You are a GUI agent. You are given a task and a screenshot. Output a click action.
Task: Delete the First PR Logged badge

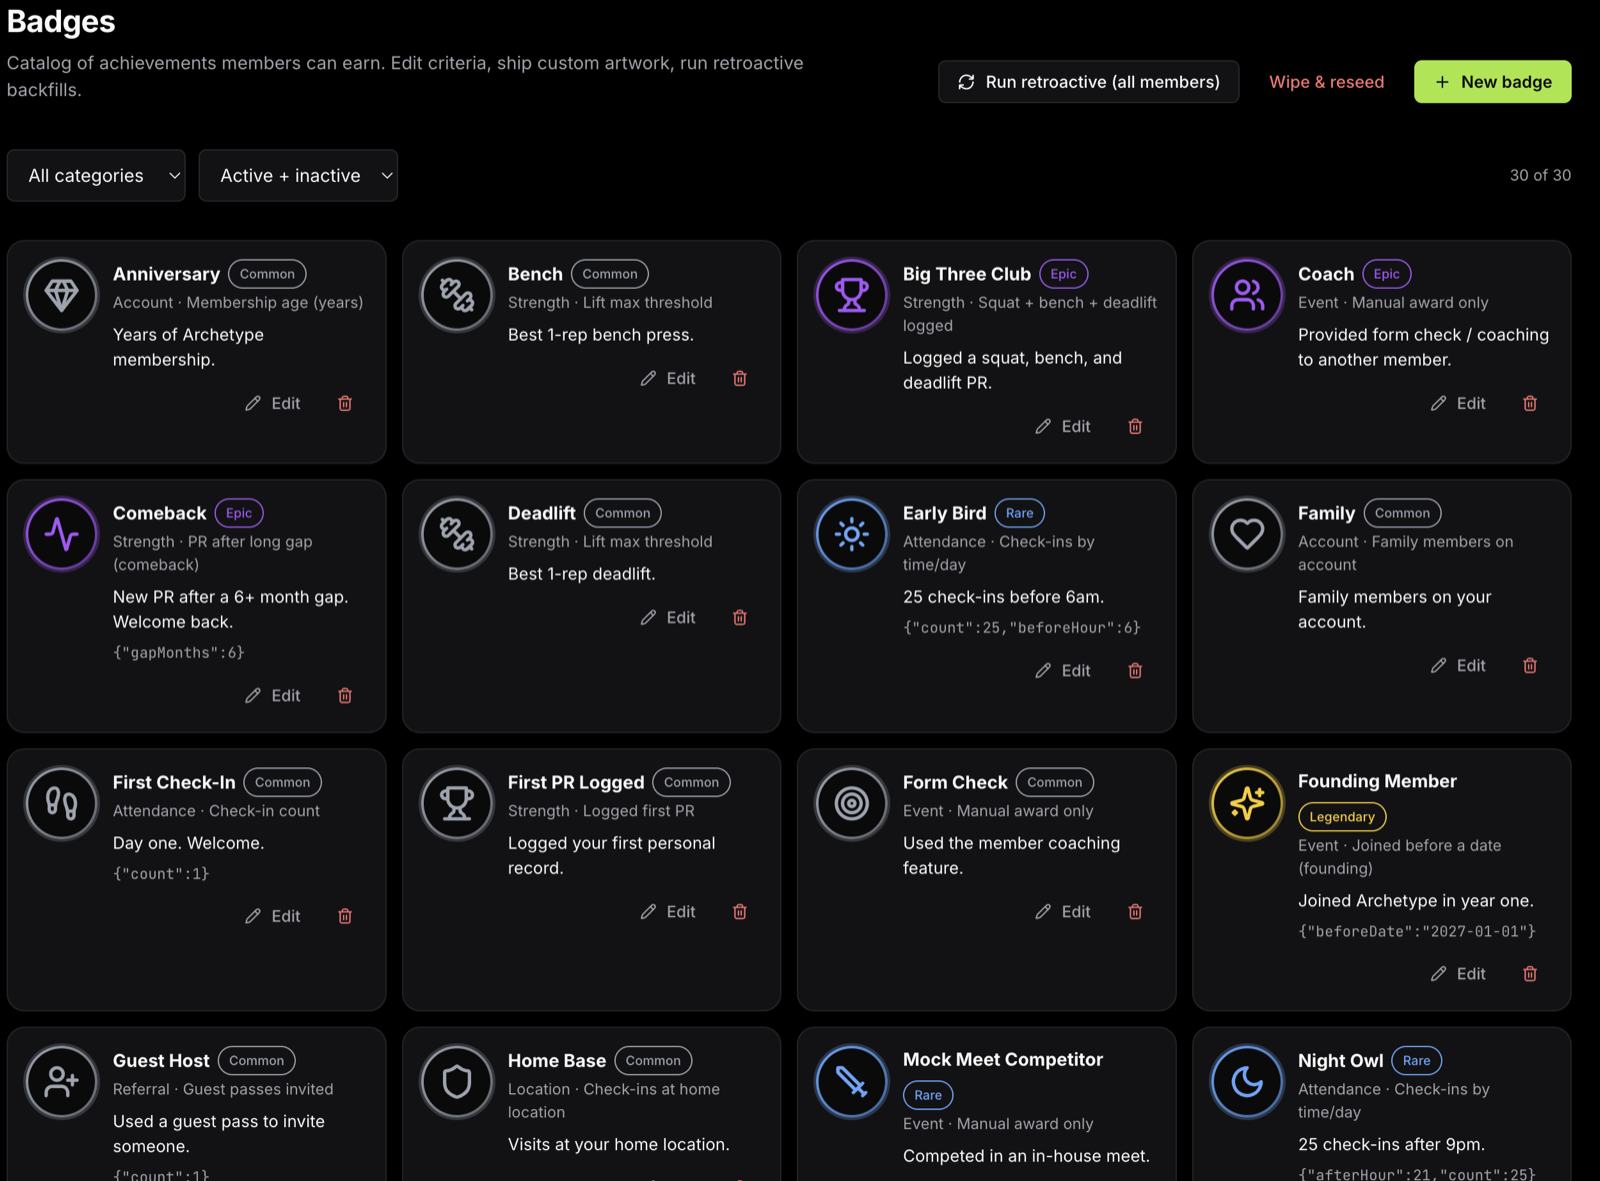coord(740,911)
